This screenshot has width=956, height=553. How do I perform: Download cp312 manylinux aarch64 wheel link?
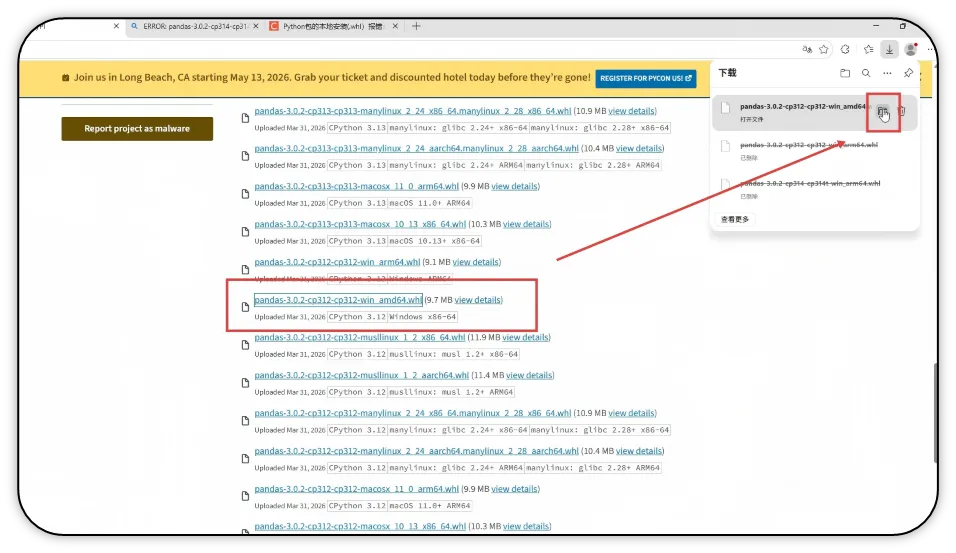[416, 451]
